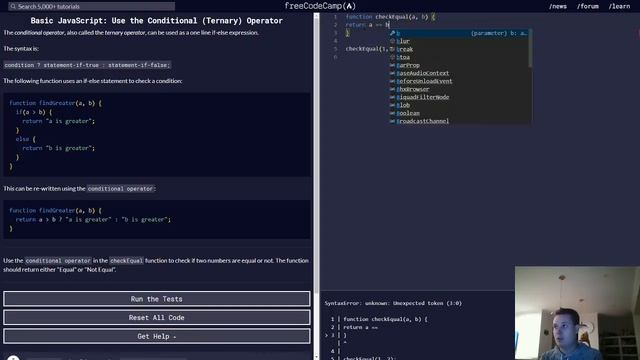
Task: Select 'BiquadFilterNode' autocomplete suggestion
Action: (x=458, y=97)
